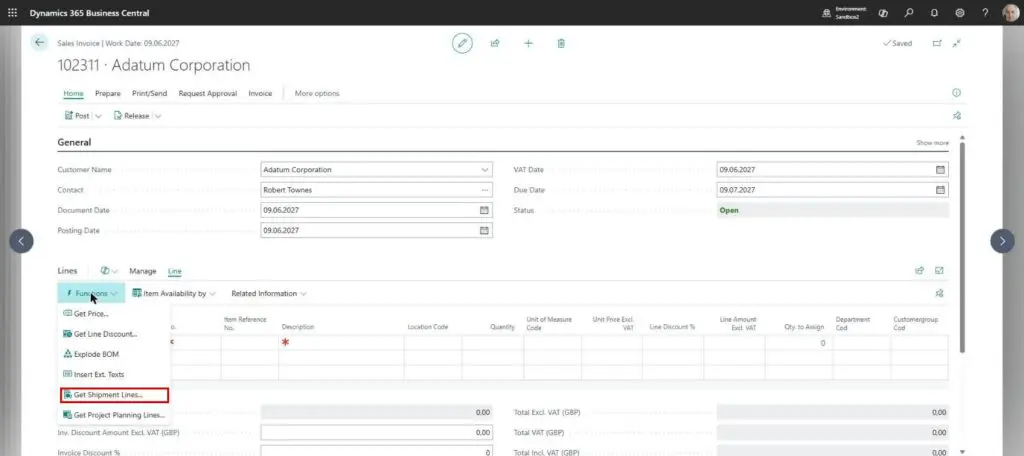Go to next slide arrow
The height and width of the screenshot is (456, 1024).
coord(1002,241)
